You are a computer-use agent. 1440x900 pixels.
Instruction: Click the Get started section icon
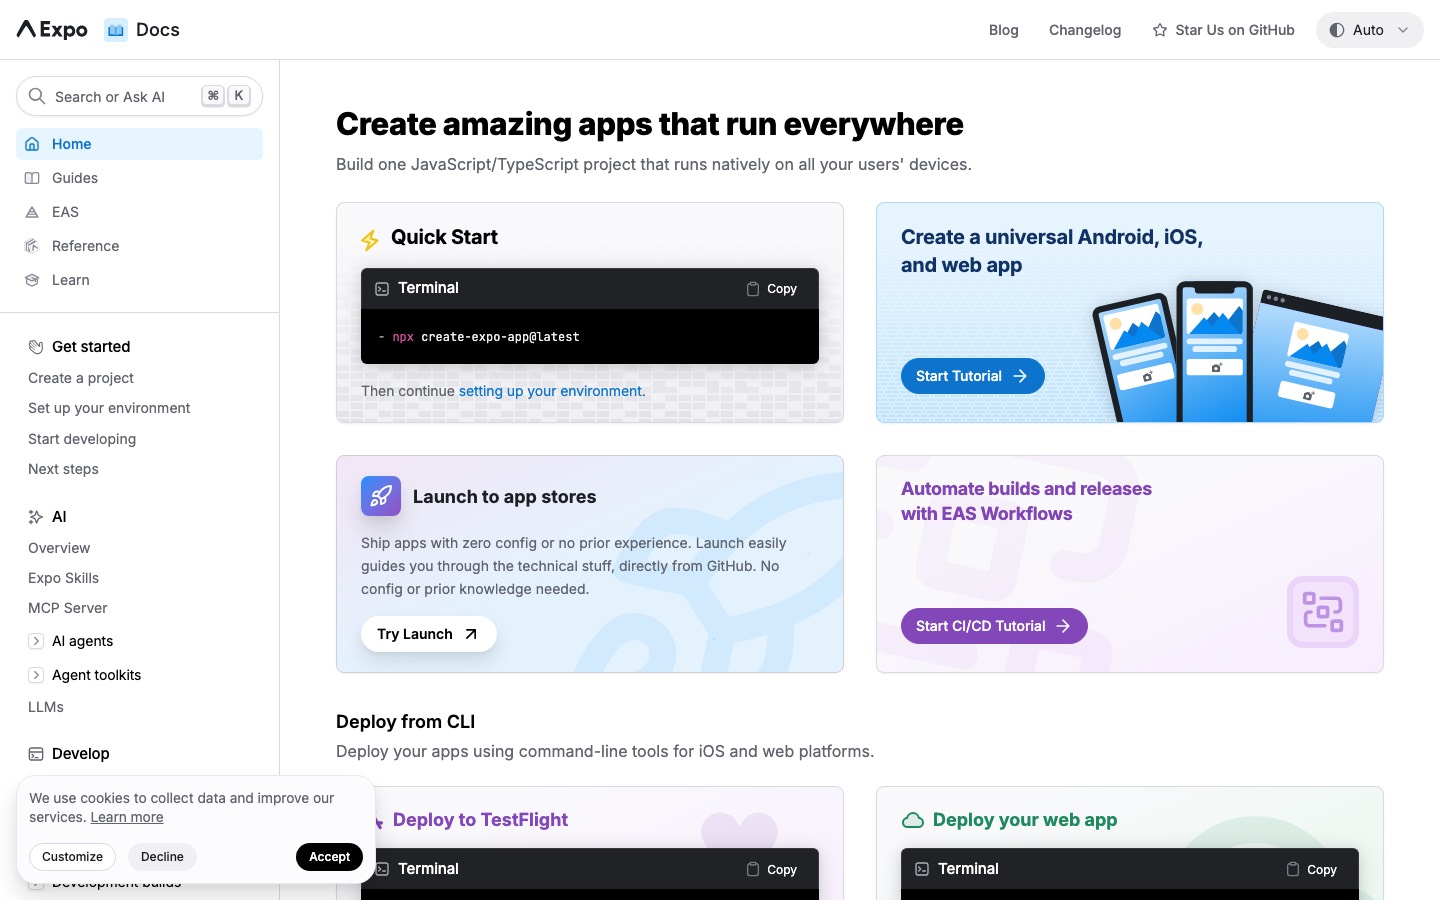coord(36,347)
